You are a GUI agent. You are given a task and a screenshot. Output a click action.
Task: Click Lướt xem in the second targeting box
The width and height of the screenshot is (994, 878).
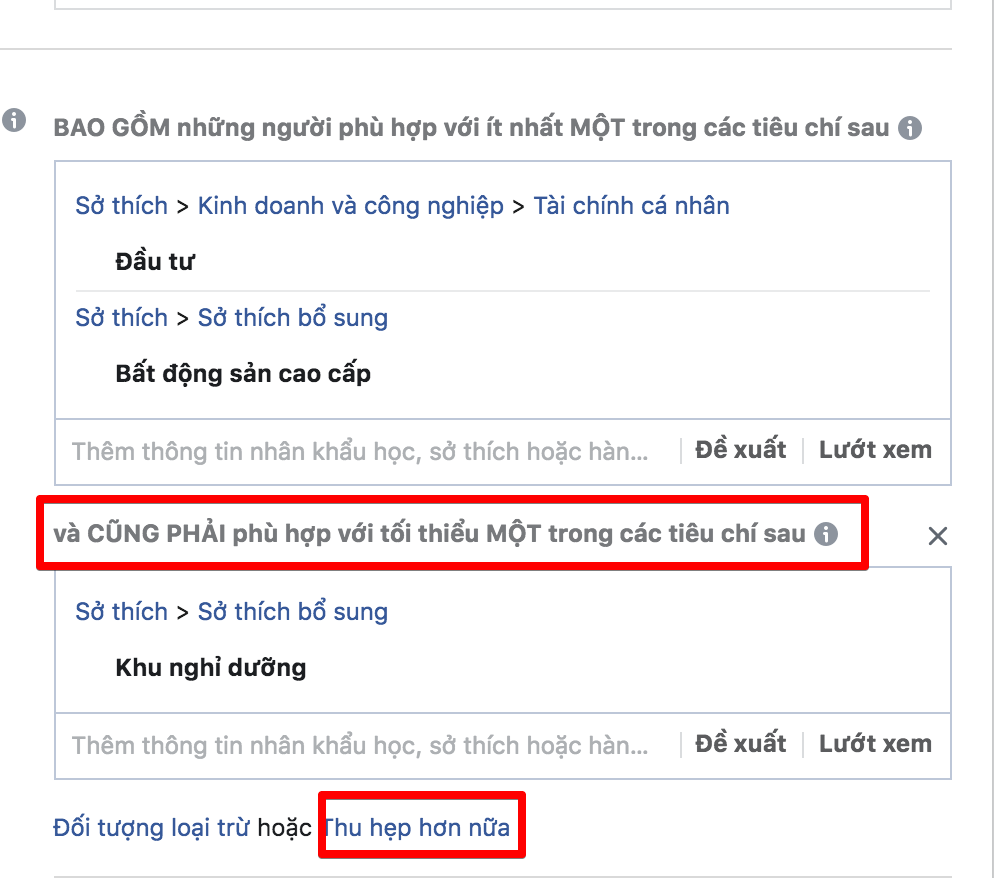(x=875, y=744)
